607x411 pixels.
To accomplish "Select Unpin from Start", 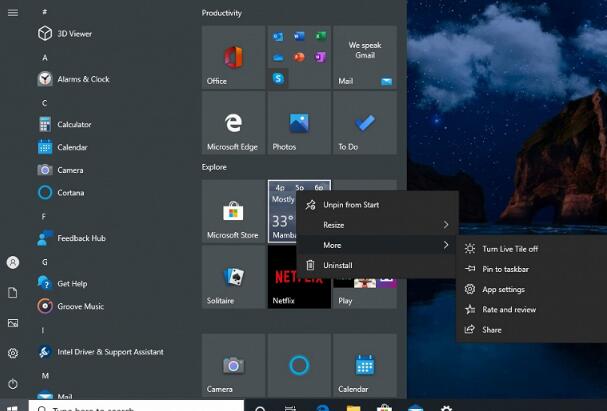I will 350,205.
